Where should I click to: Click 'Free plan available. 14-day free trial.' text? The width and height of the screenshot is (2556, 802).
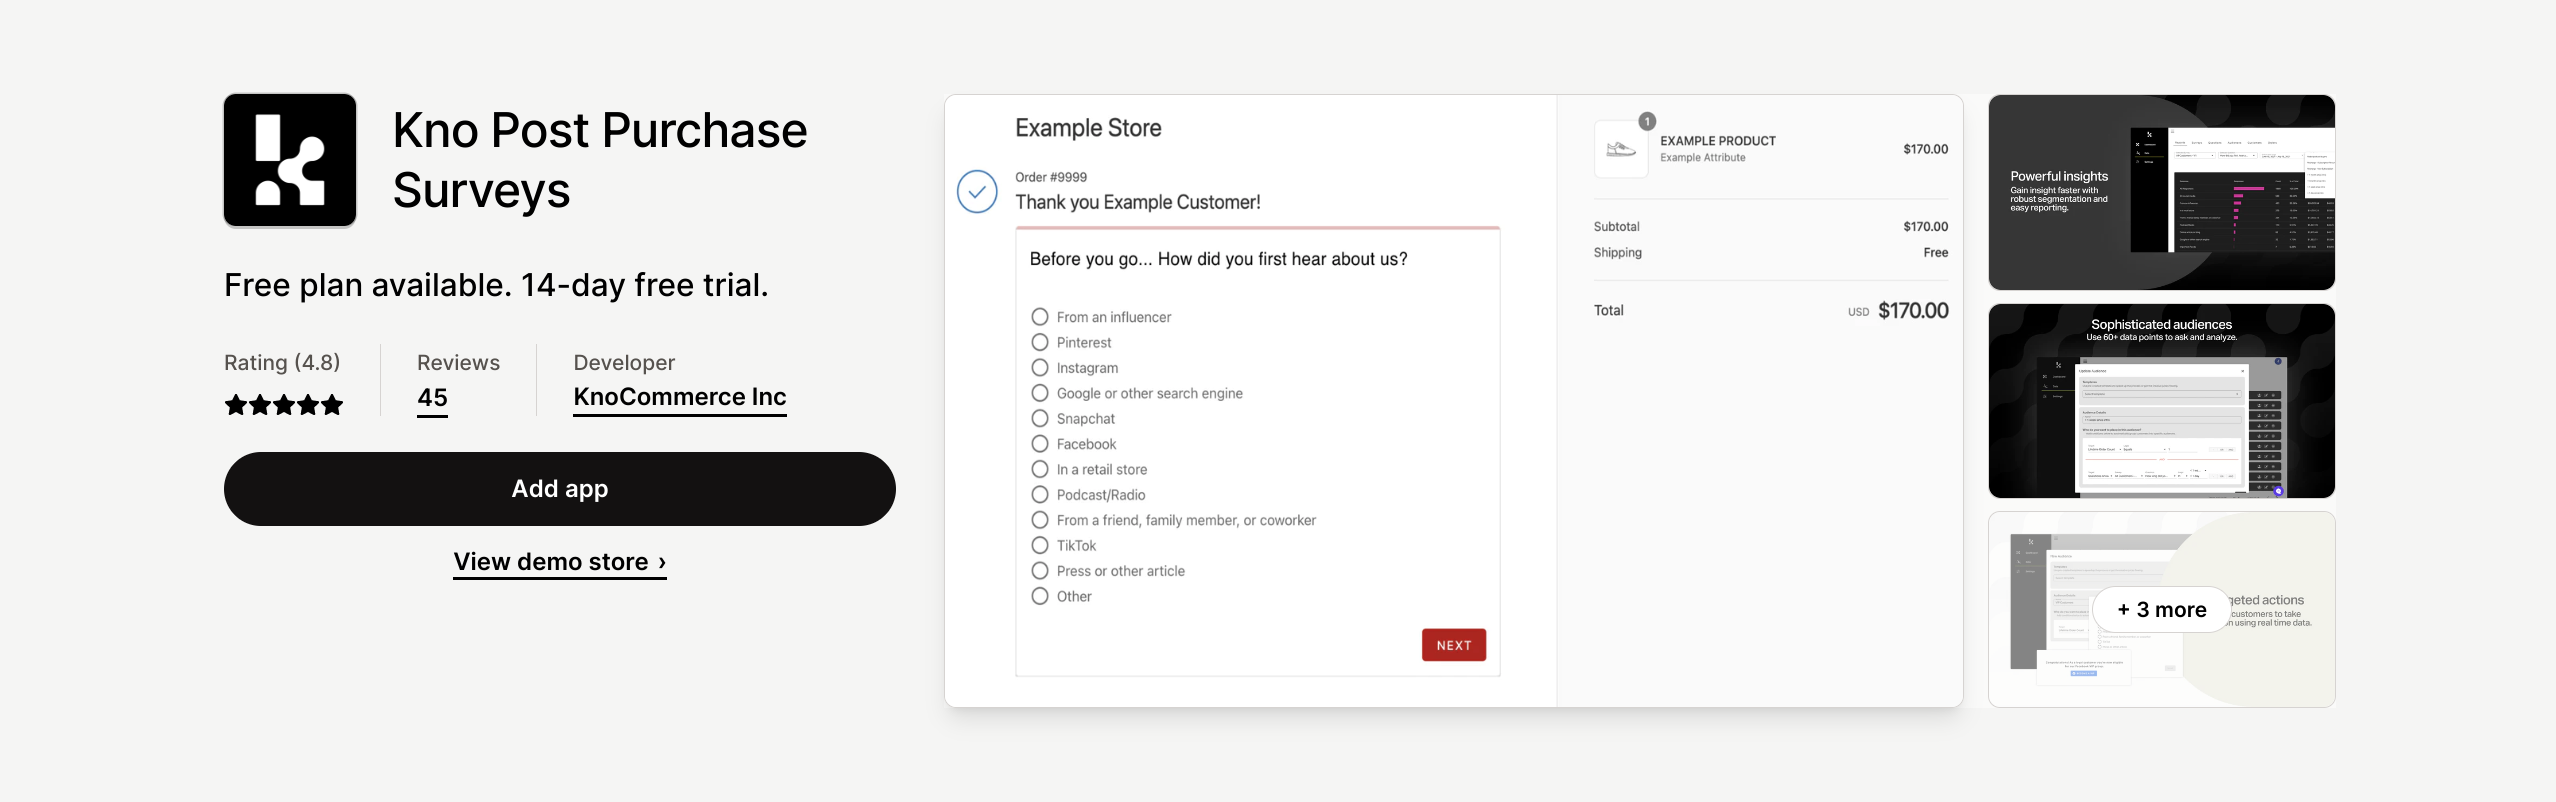(496, 285)
